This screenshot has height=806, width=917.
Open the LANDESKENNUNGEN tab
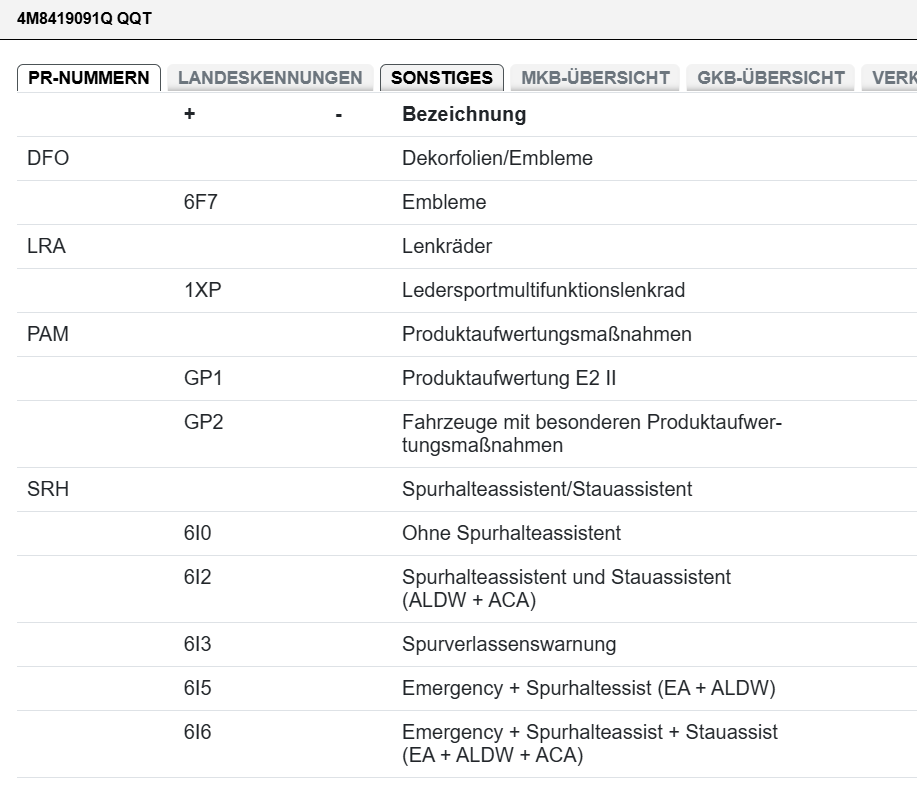[x=270, y=78]
